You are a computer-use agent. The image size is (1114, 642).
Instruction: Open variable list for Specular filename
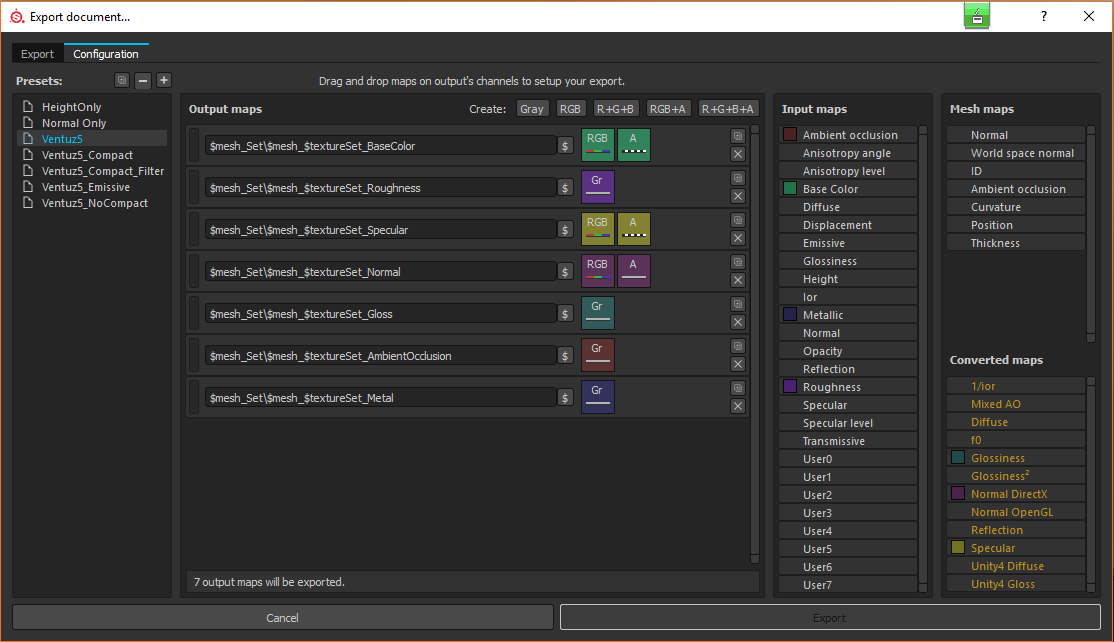pyautogui.click(x=565, y=230)
